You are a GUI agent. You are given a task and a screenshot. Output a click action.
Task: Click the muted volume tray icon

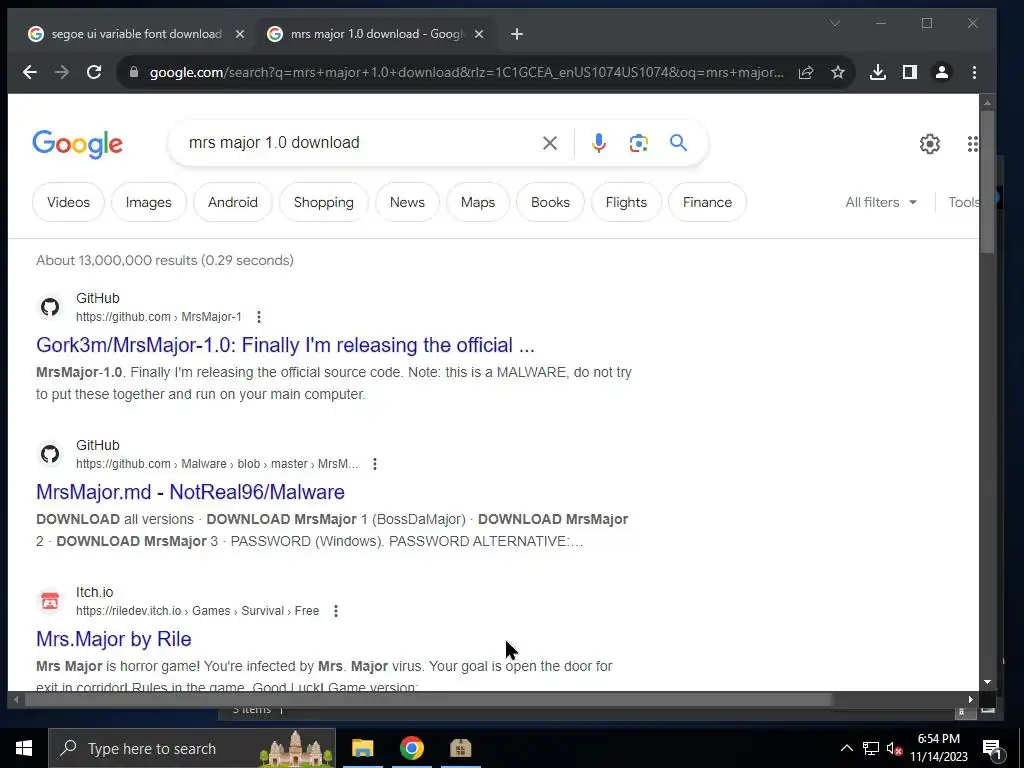coord(895,748)
